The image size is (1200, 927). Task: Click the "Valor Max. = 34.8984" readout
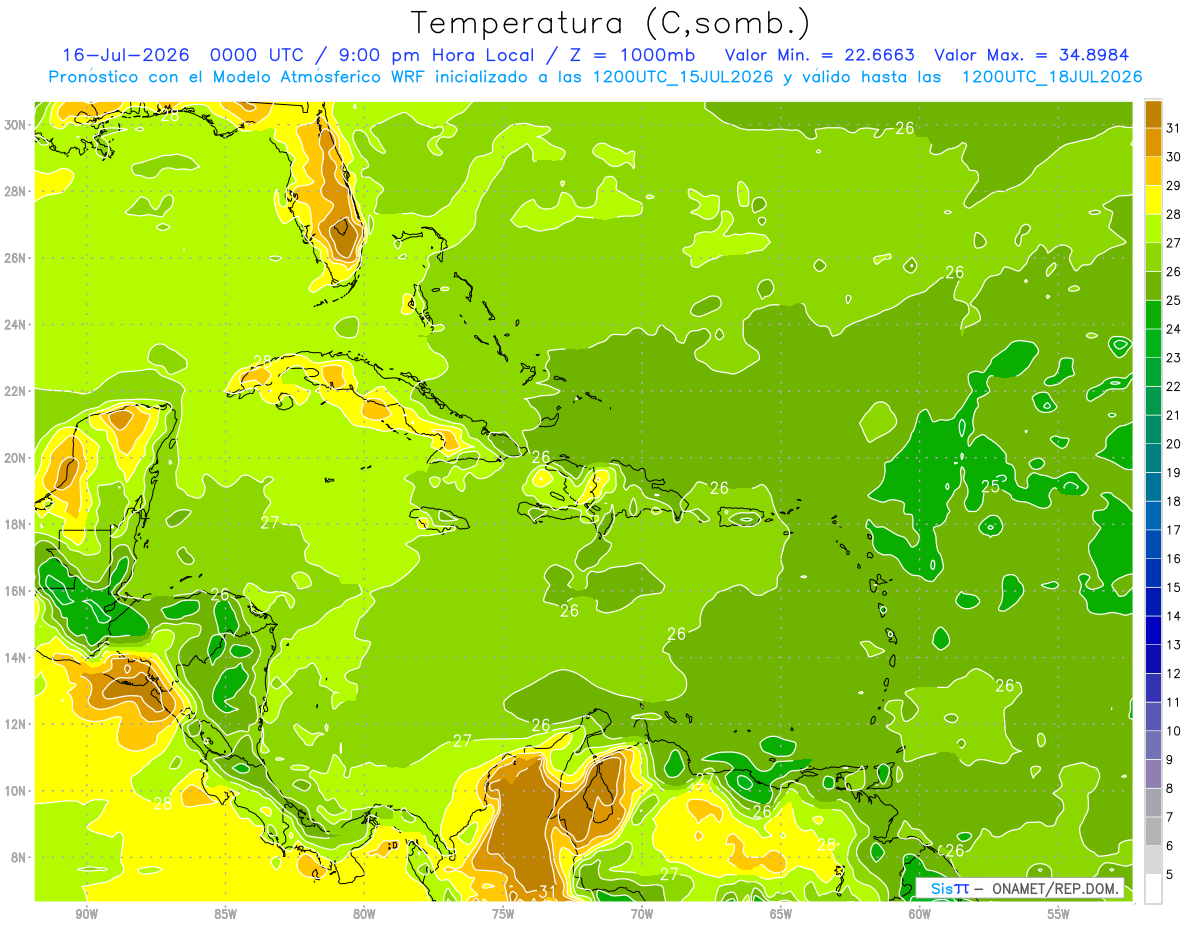(x=1034, y=55)
